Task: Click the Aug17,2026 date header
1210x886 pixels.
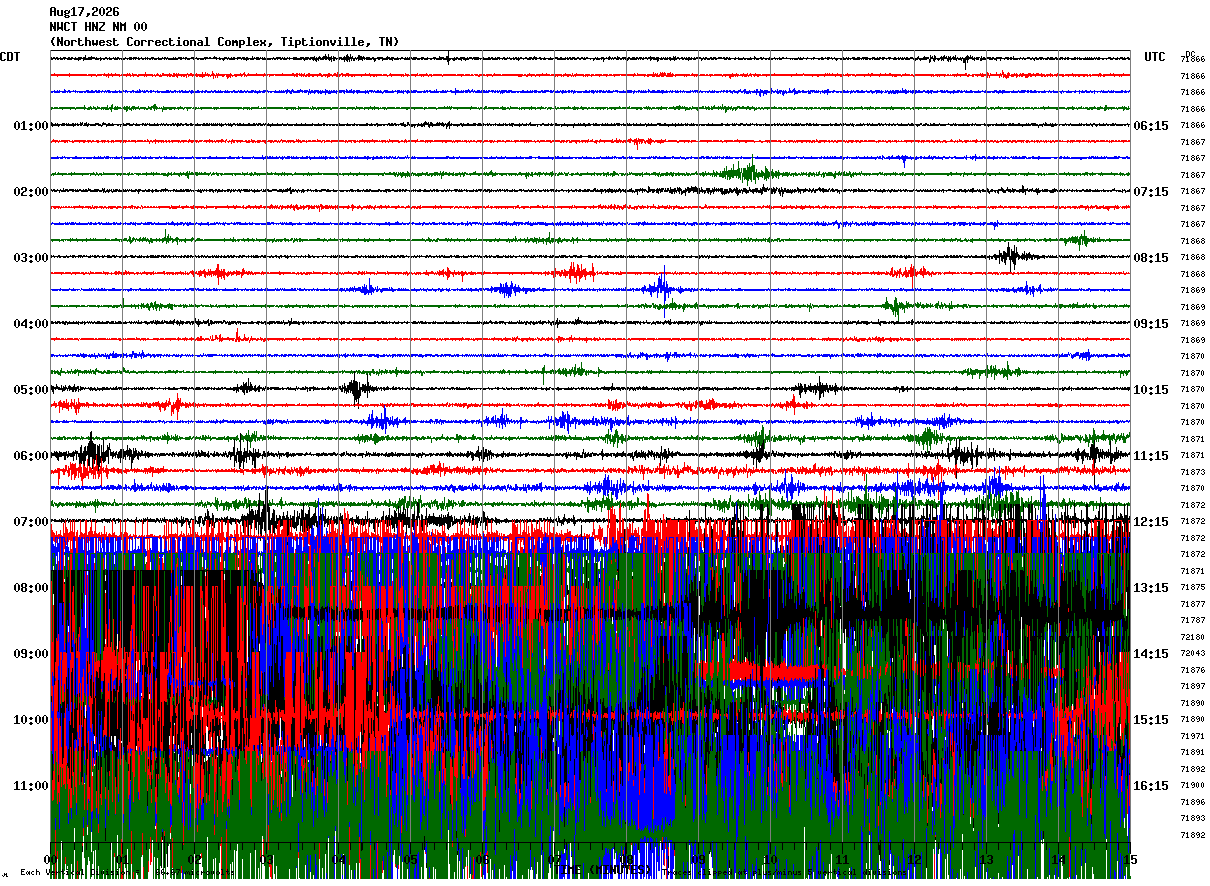Action: pyautogui.click(x=84, y=12)
